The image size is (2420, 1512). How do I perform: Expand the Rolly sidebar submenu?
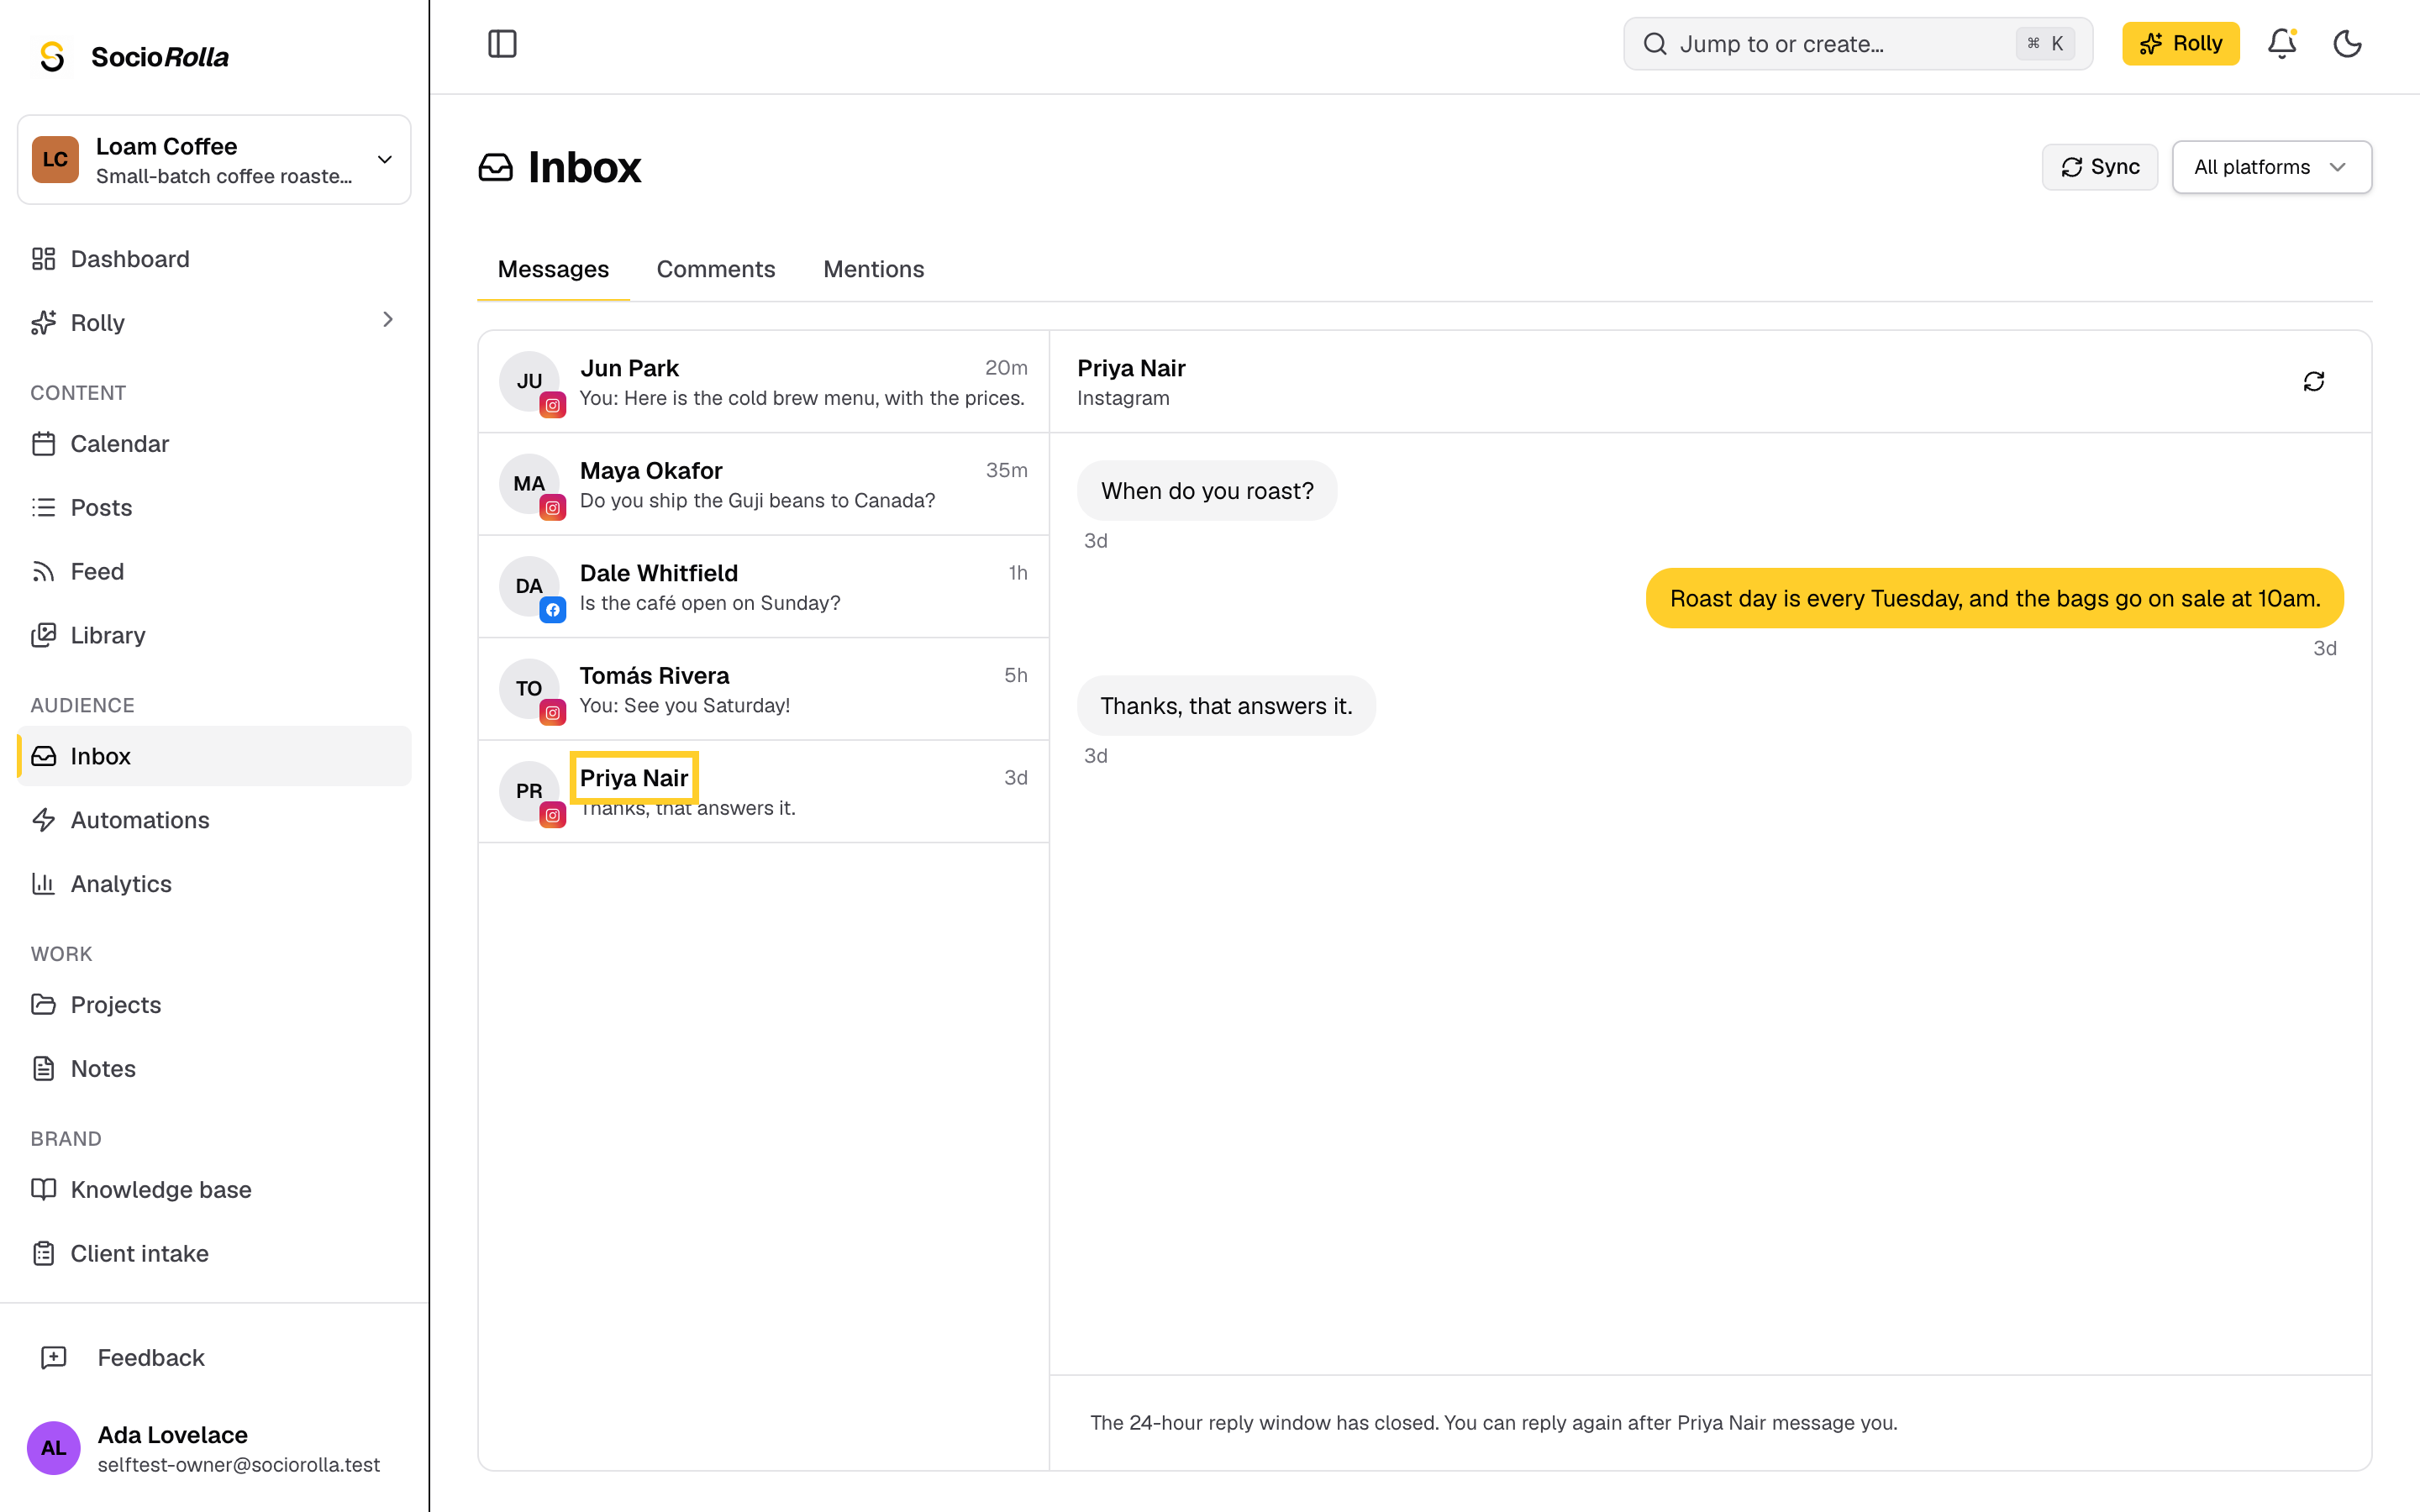(x=388, y=320)
